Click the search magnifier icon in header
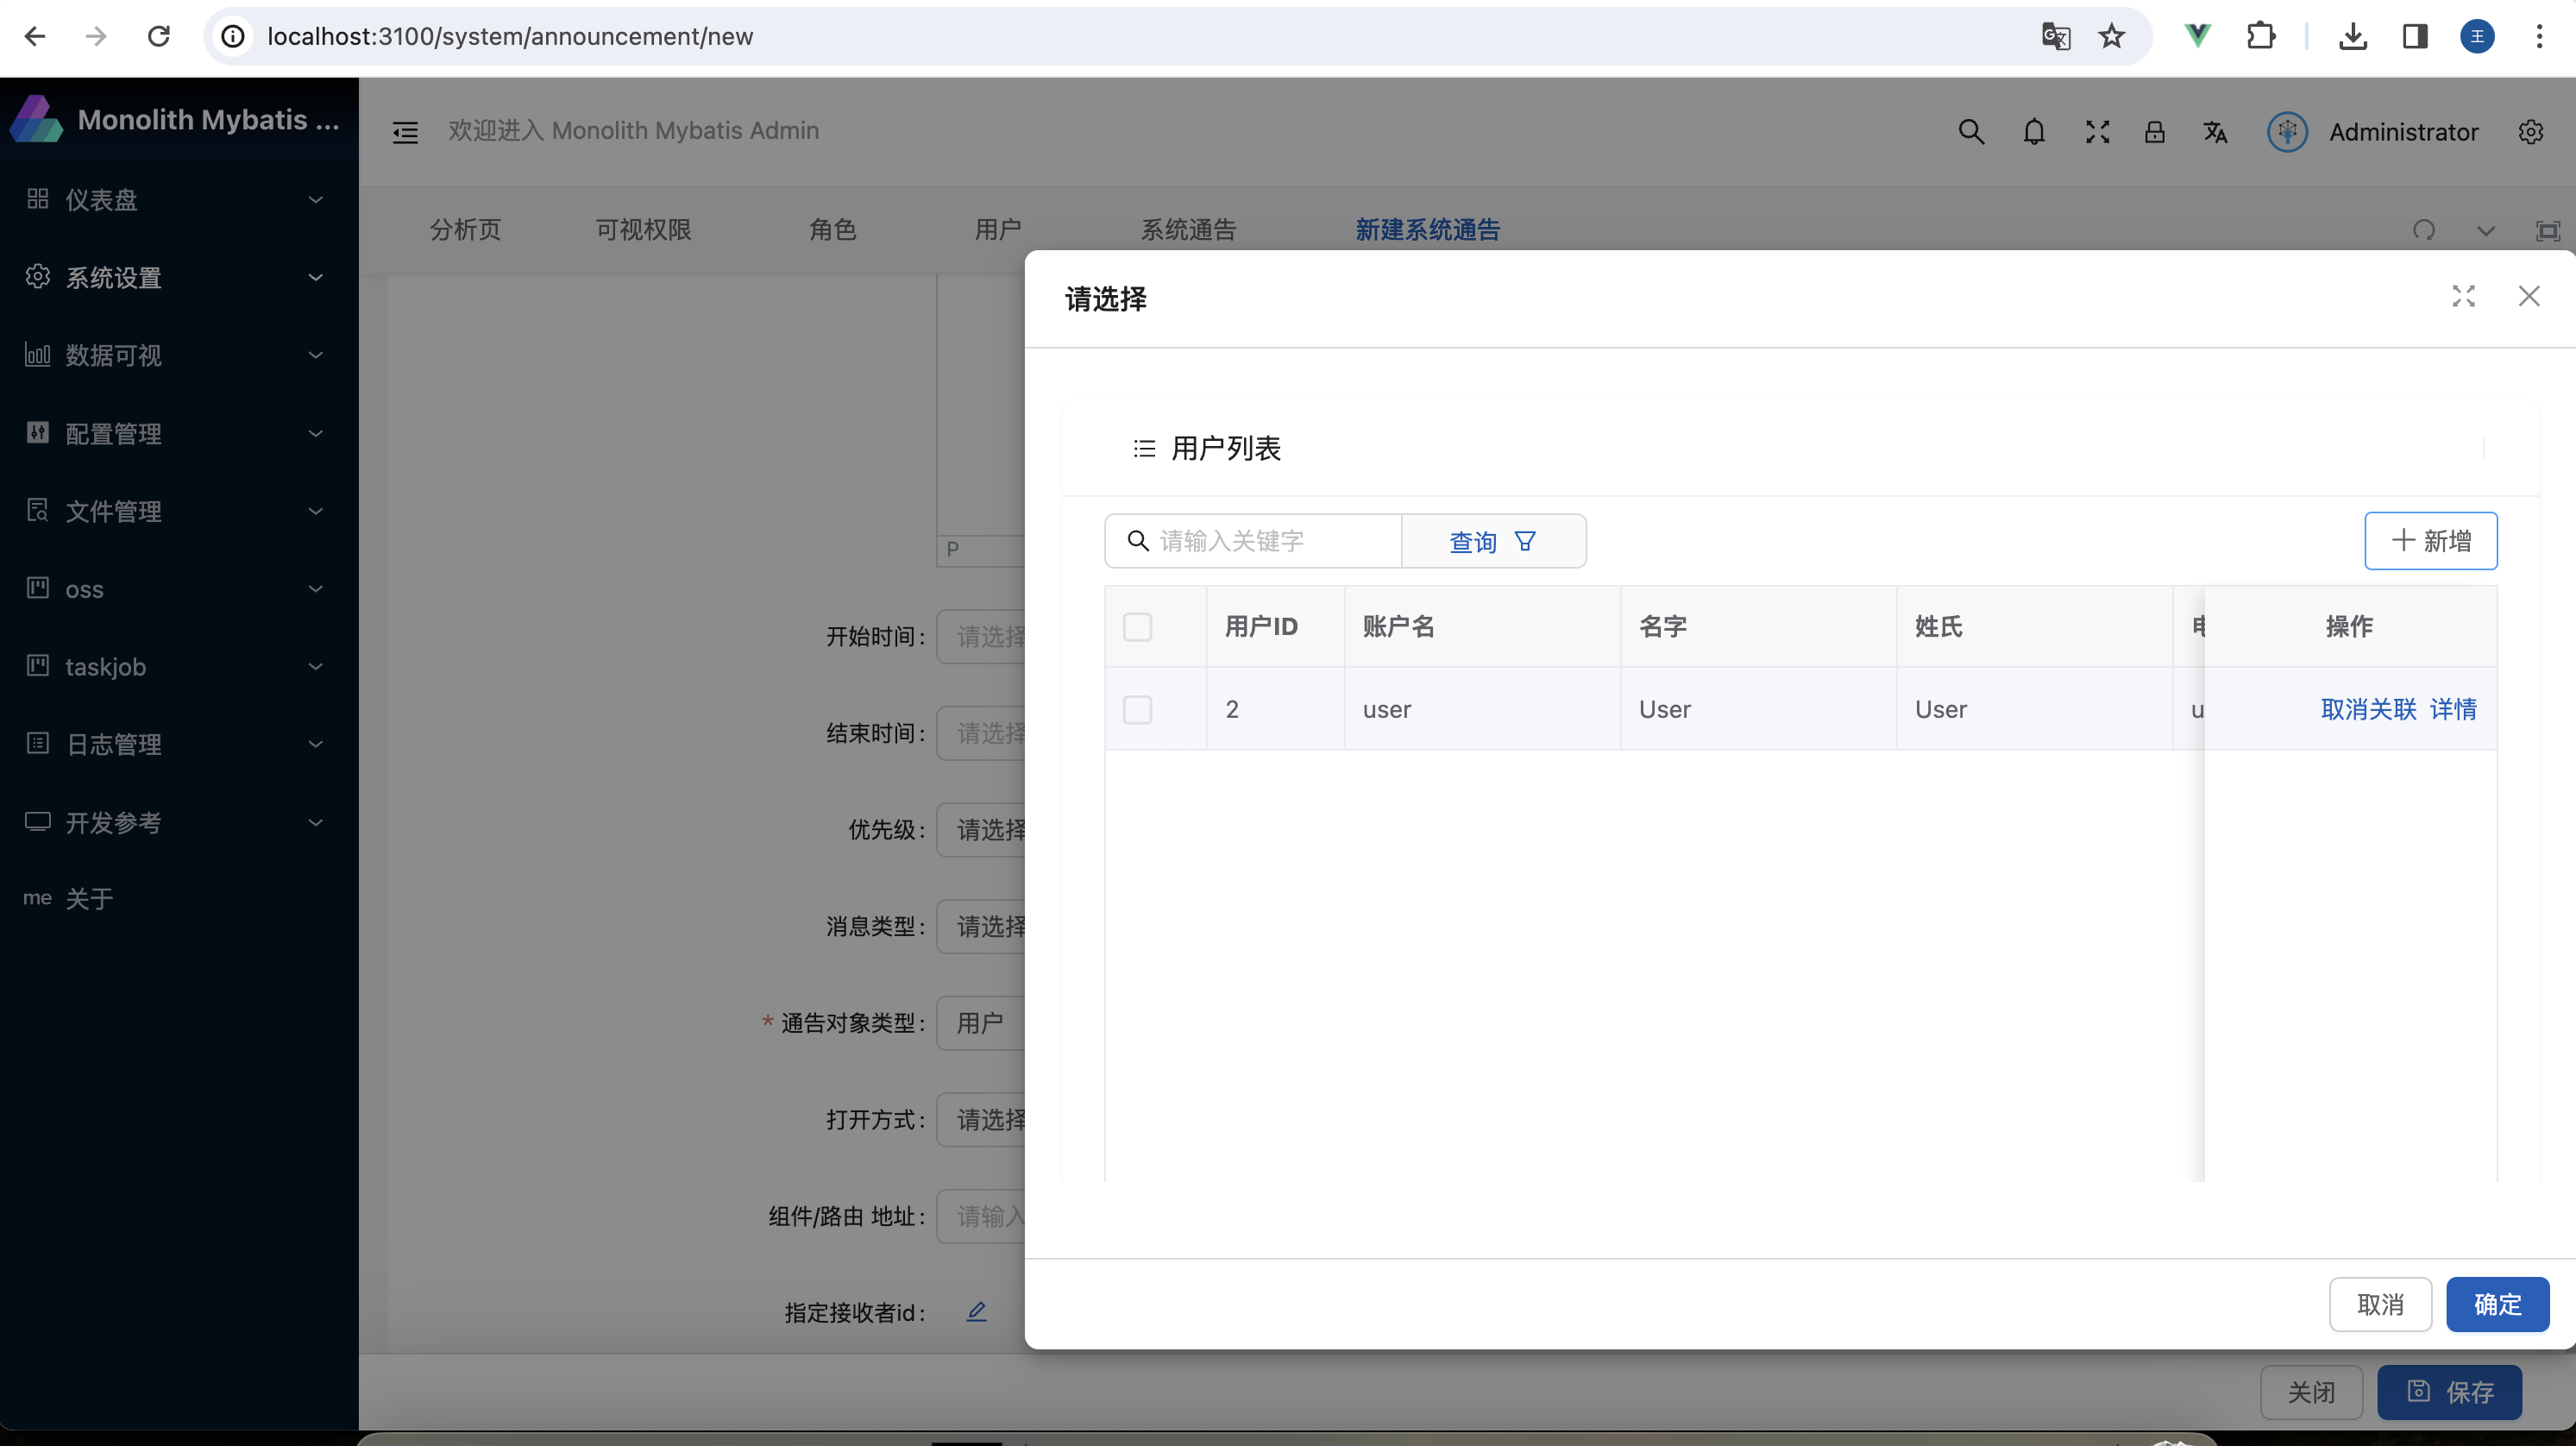 pyautogui.click(x=1970, y=132)
